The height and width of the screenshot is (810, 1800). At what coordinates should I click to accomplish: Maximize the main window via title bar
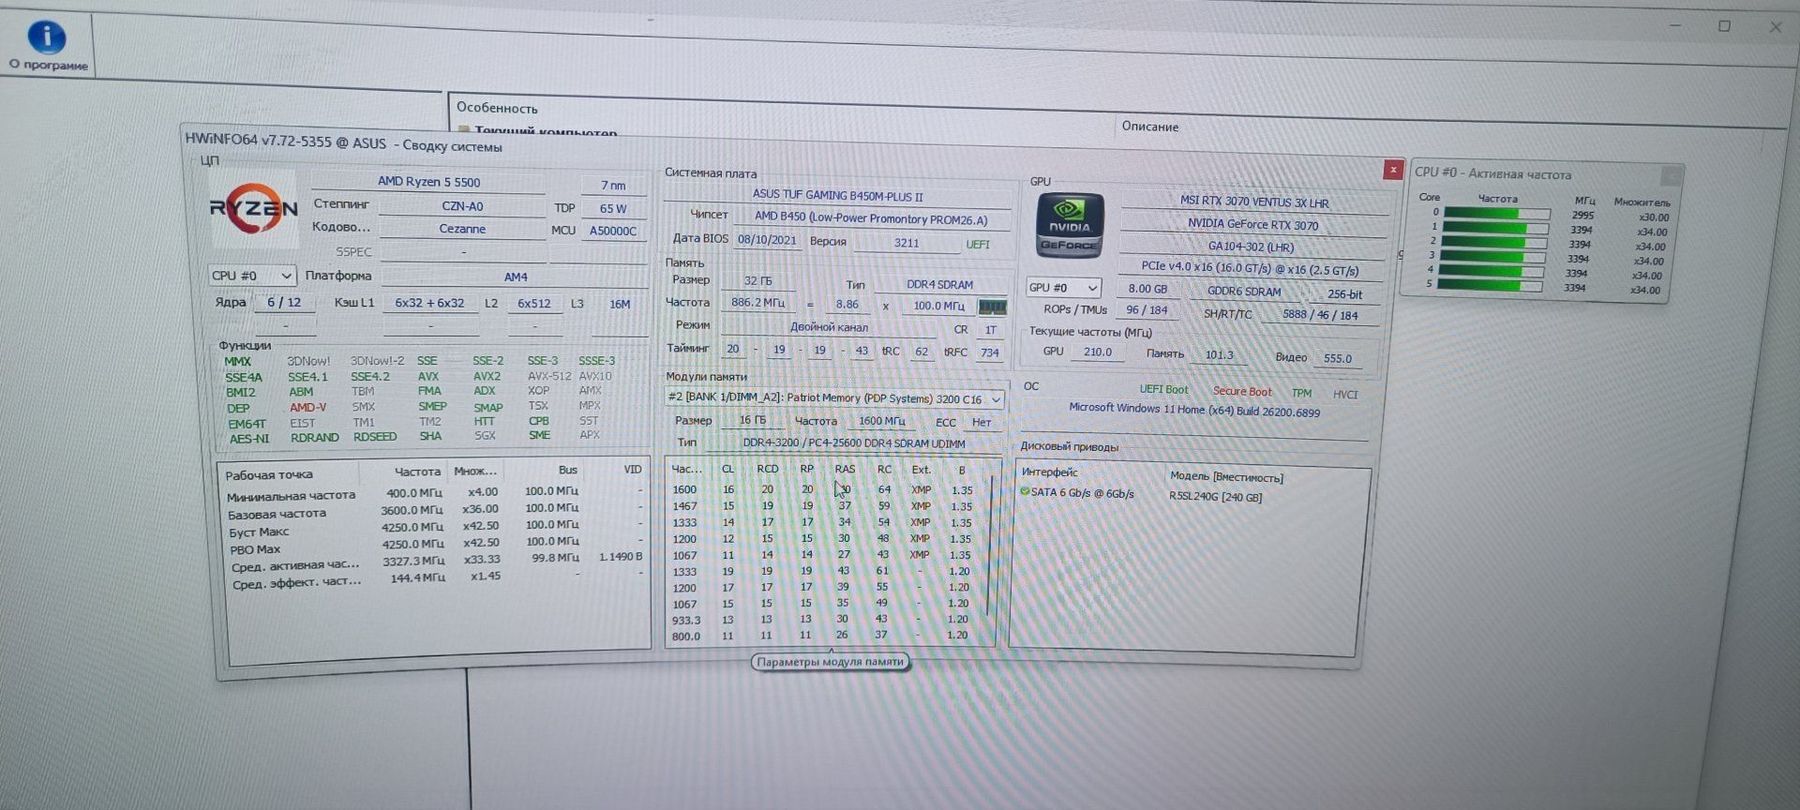1724,27
